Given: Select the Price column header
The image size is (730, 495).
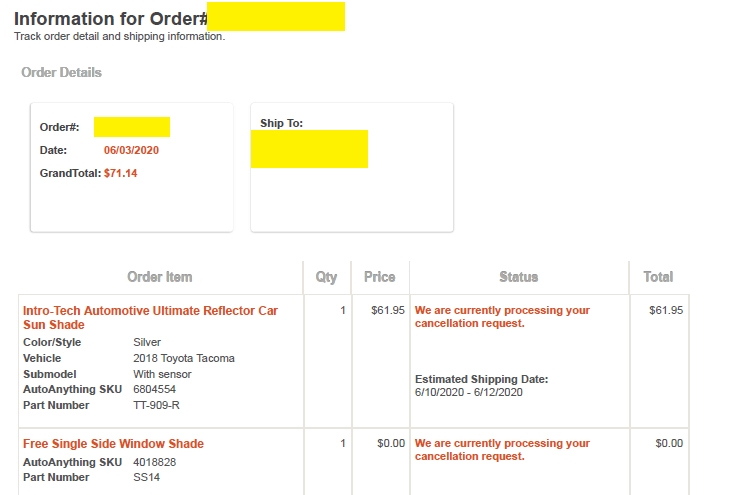Looking at the screenshot, I should [379, 277].
